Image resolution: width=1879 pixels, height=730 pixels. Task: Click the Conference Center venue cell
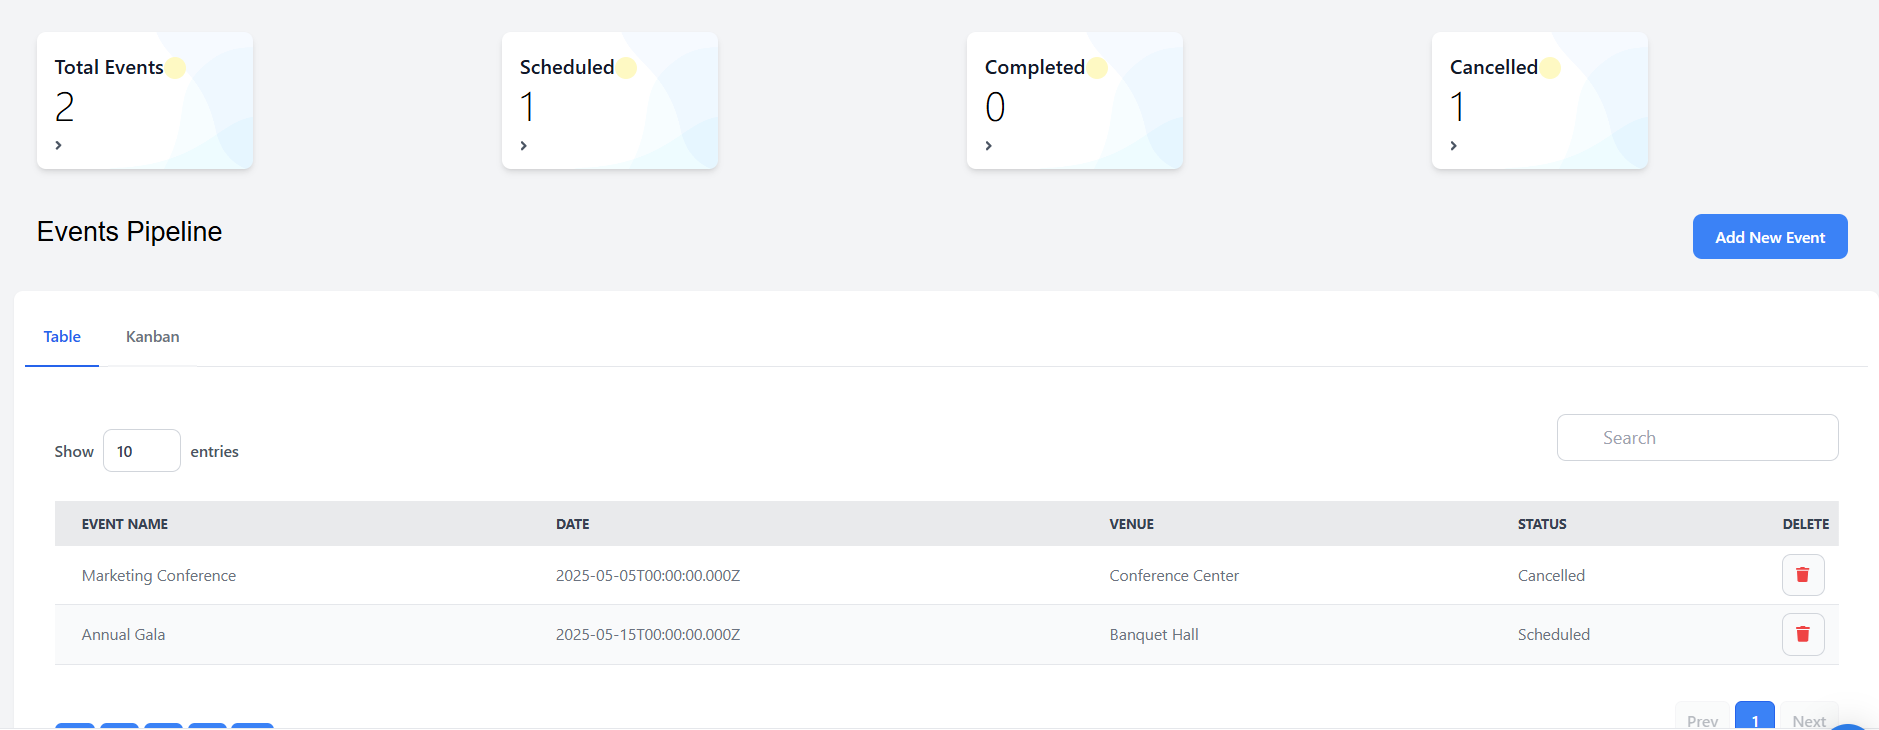coord(1174,576)
